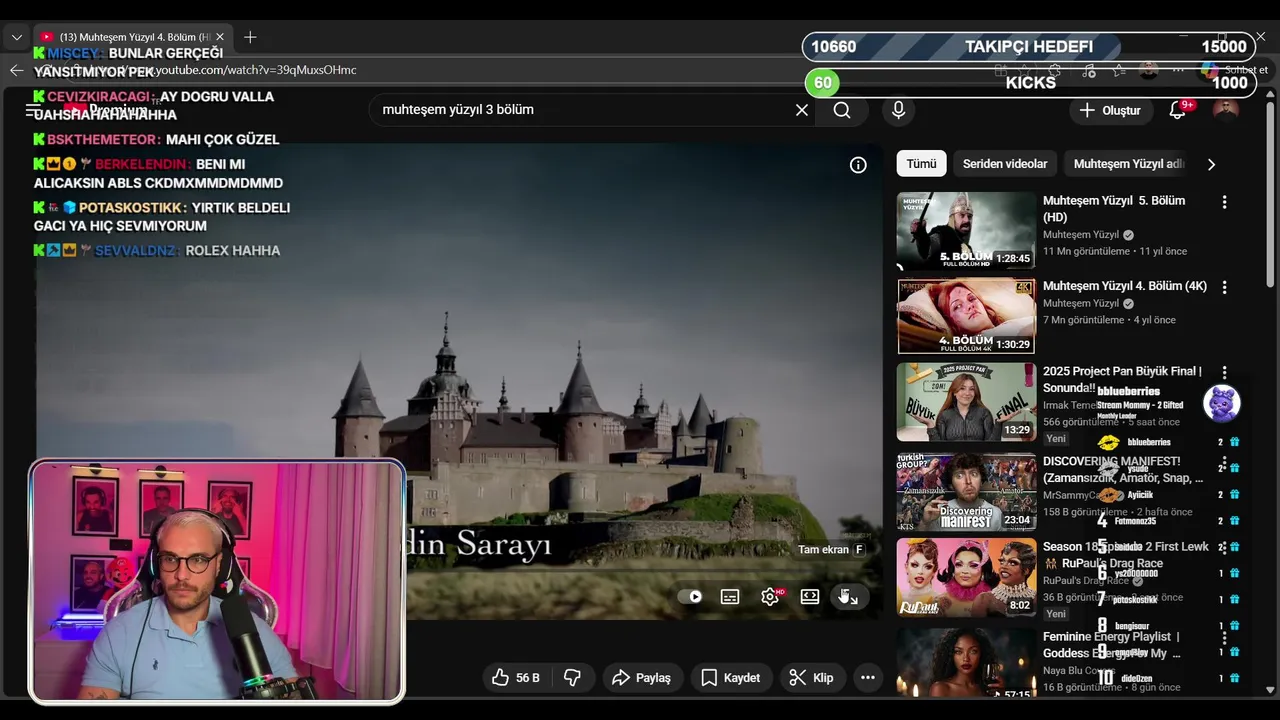Start voice search with the microphone
The height and width of the screenshot is (720, 1280).
coord(898,110)
